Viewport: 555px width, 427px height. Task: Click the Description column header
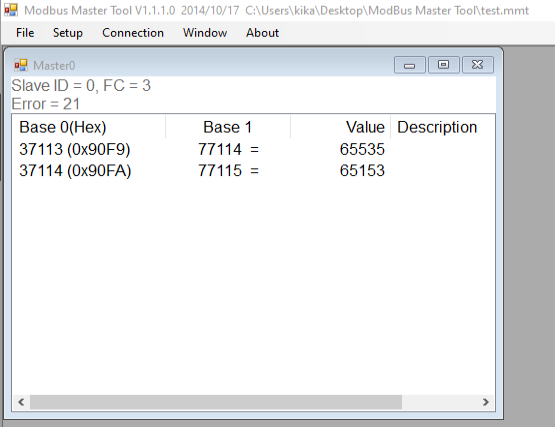coord(442,127)
